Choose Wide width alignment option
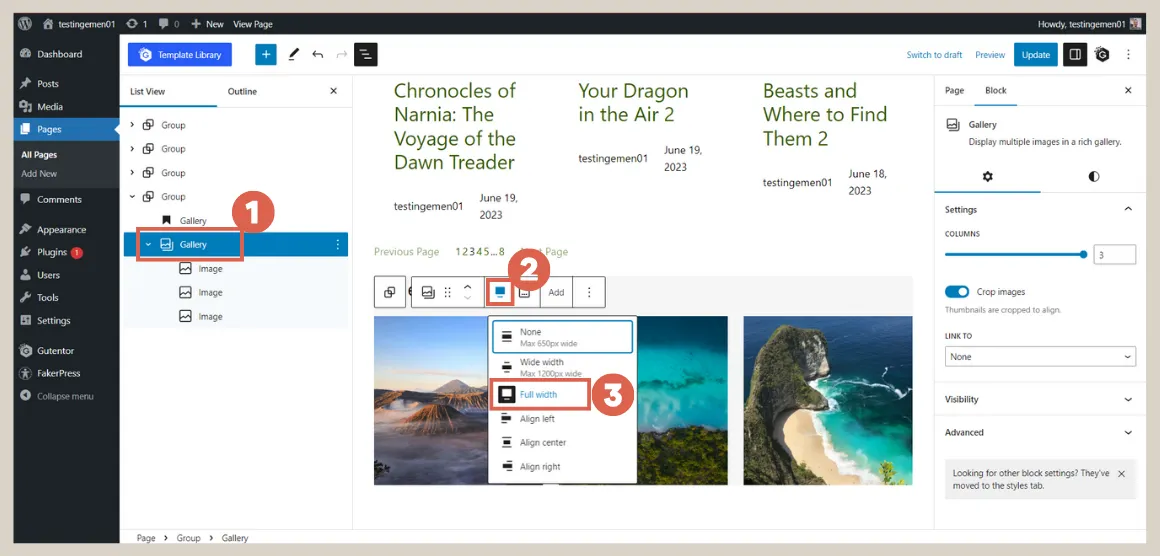 point(562,367)
